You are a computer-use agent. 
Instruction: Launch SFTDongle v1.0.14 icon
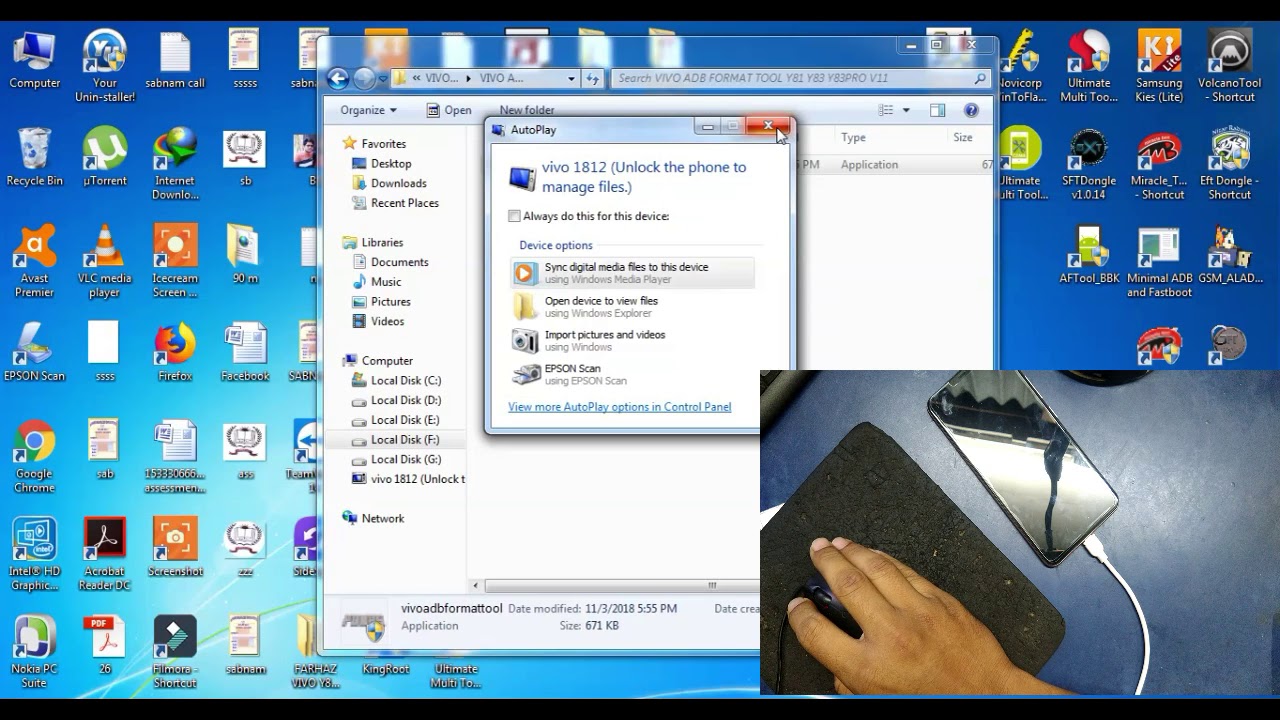tap(1088, 164)
